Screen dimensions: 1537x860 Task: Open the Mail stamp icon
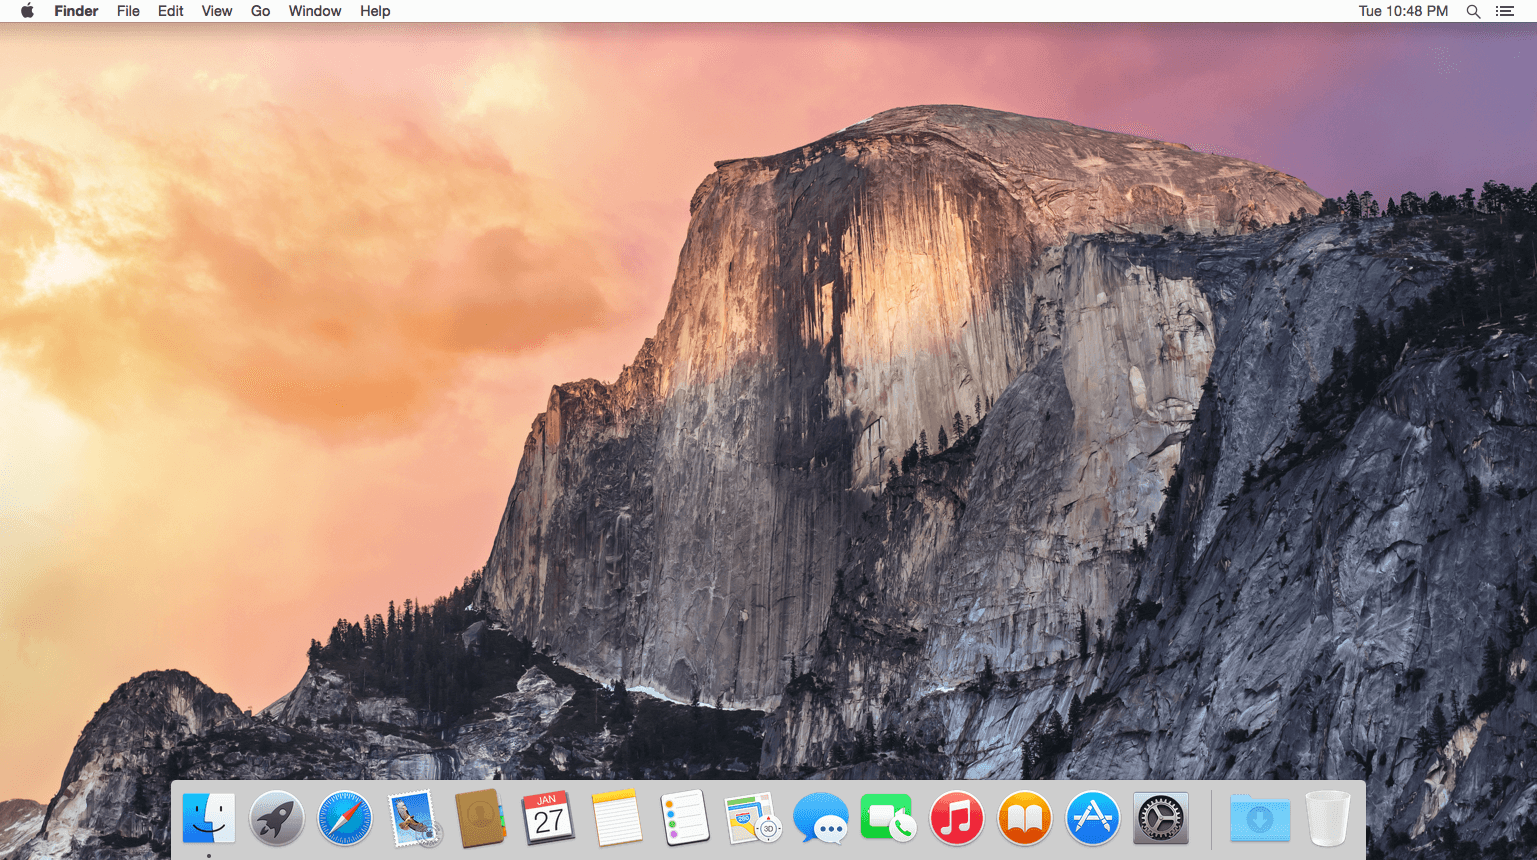click(413, 818)
